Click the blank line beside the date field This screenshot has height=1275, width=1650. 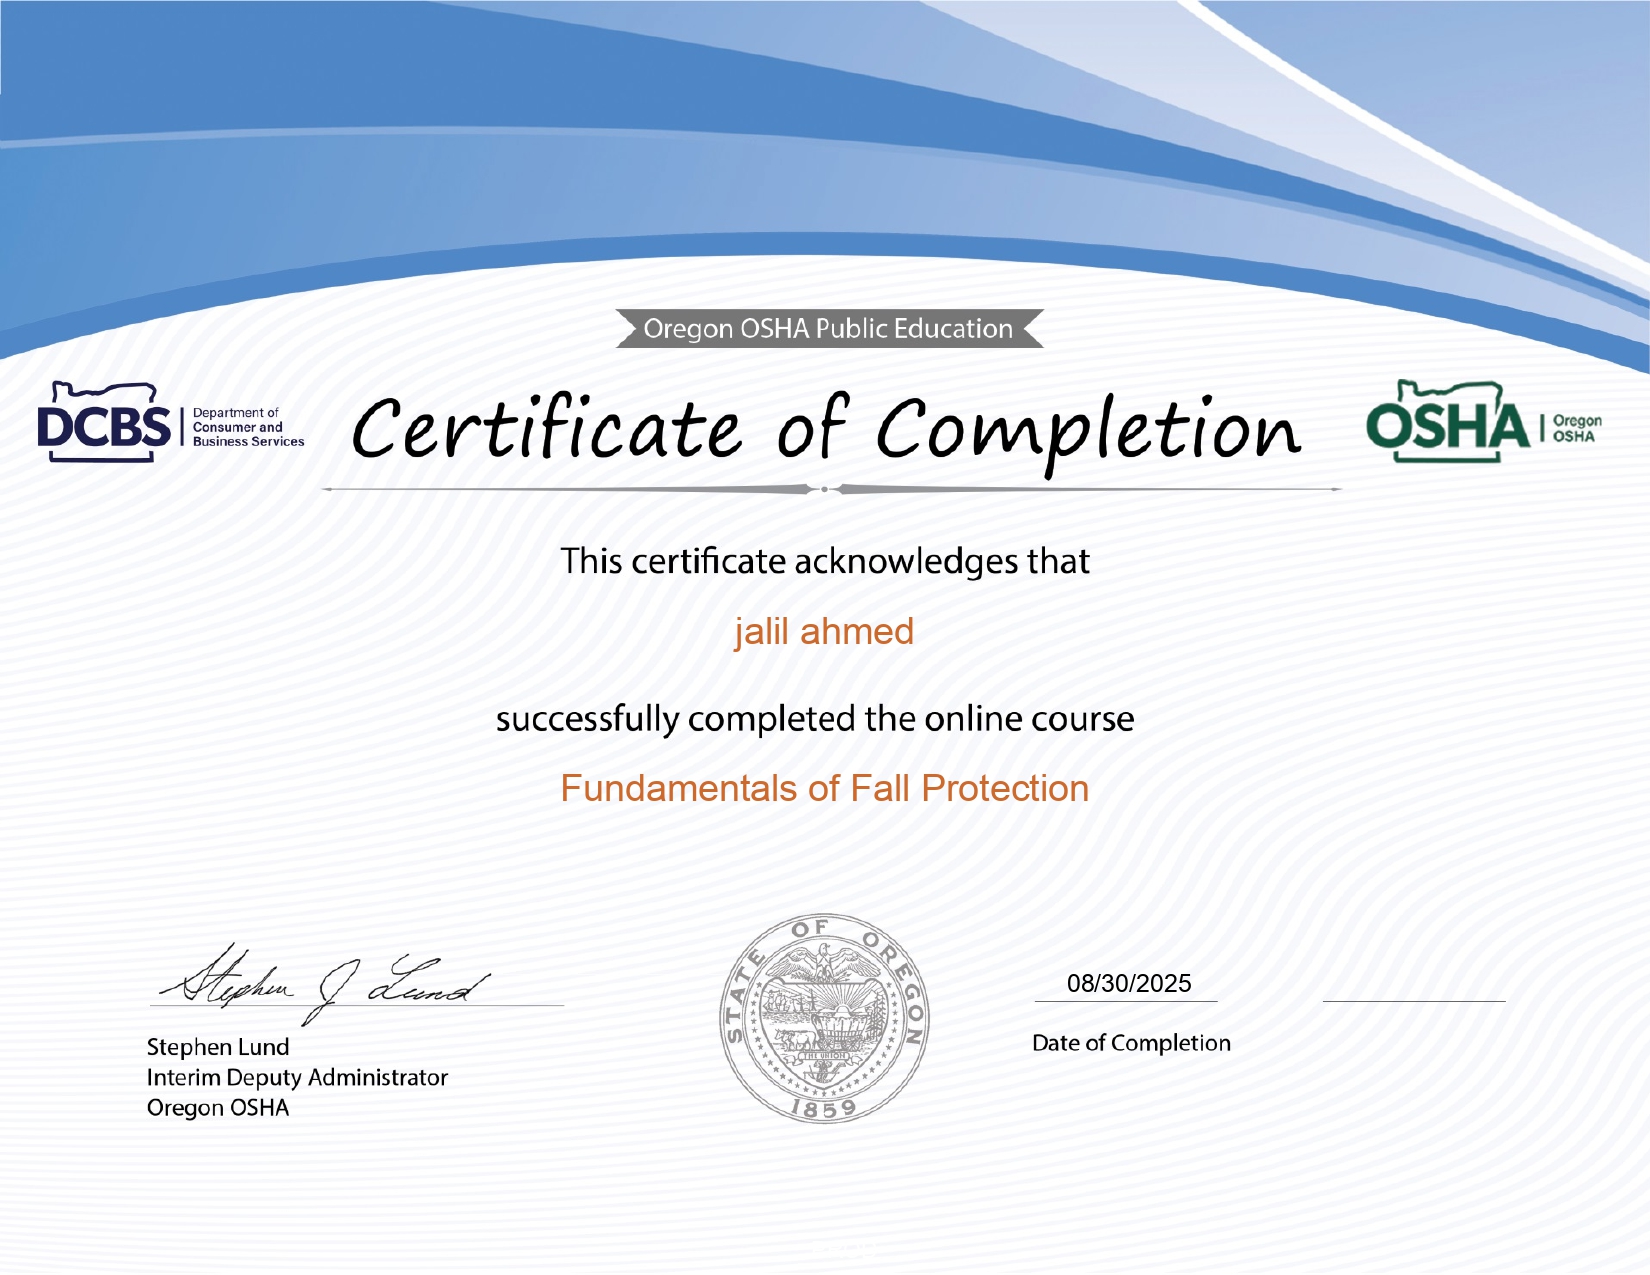(1414, 1002)
